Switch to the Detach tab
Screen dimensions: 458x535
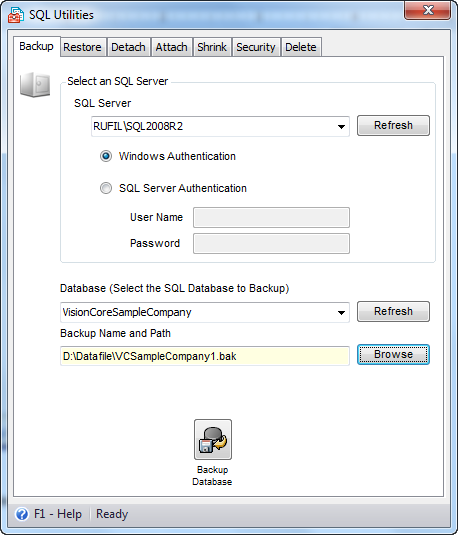click(x=128, y=47)
